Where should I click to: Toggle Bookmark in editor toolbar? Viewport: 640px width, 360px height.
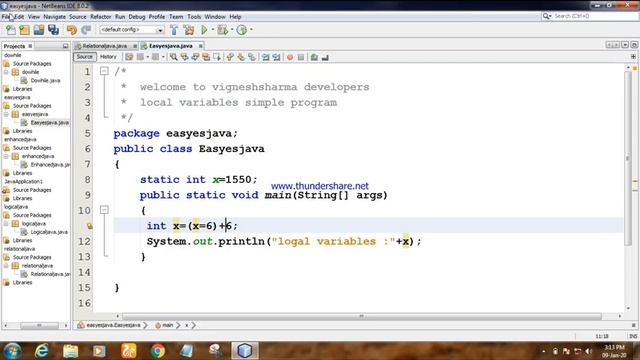(x=252, y=57)
